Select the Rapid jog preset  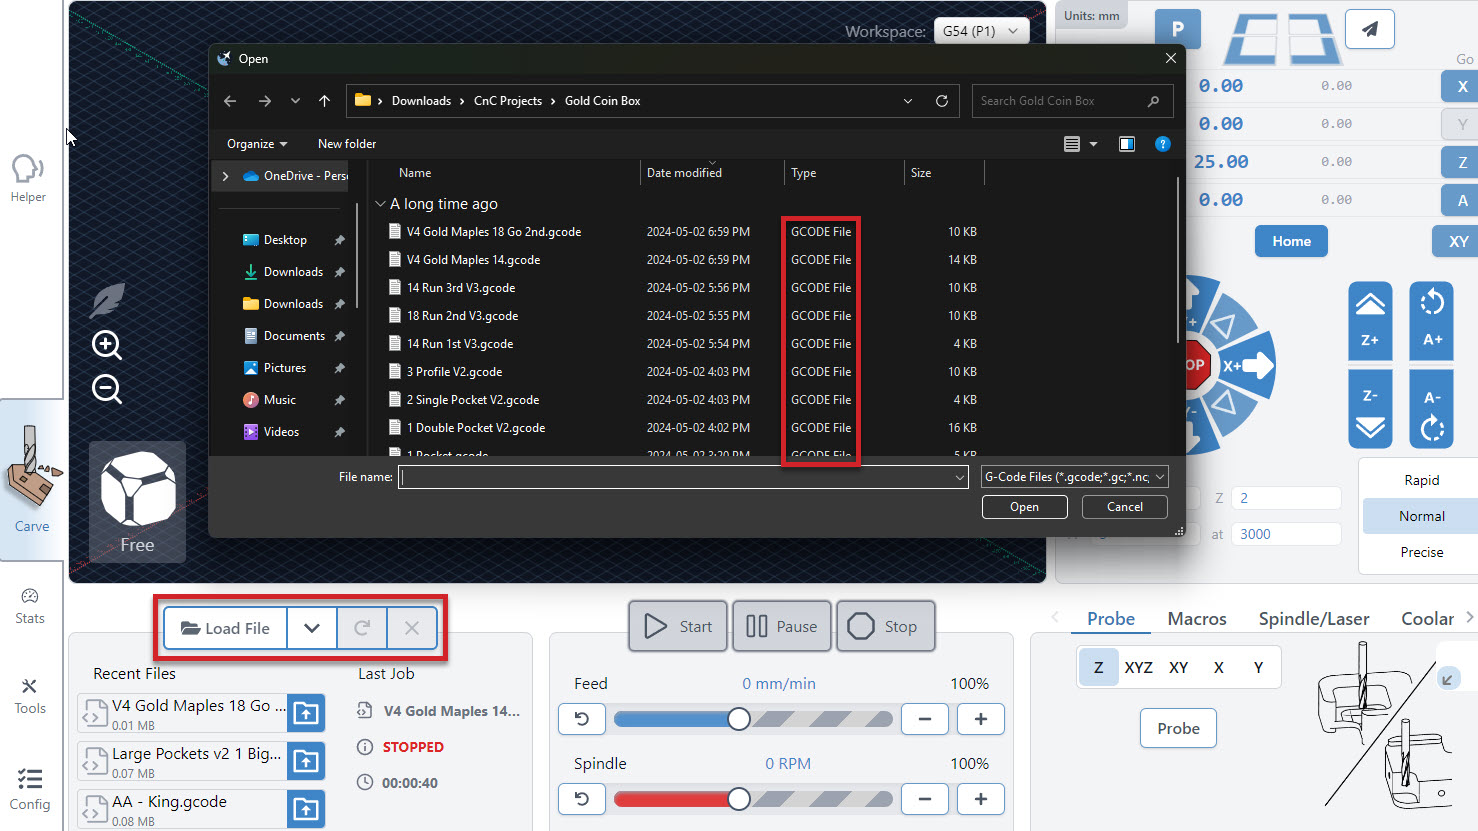click(1421, 480)
